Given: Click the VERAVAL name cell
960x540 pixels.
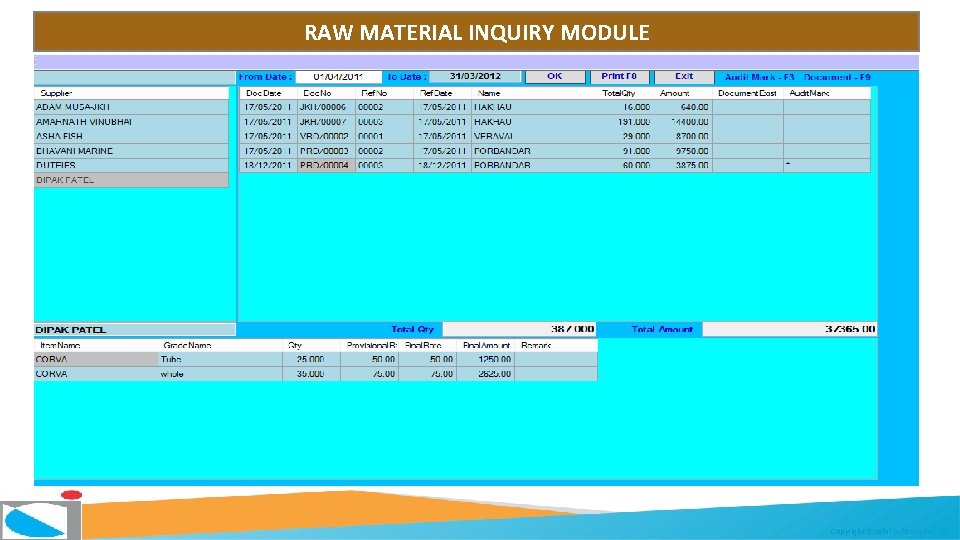Looking at the screenshot, I should (x=534, y=137).
